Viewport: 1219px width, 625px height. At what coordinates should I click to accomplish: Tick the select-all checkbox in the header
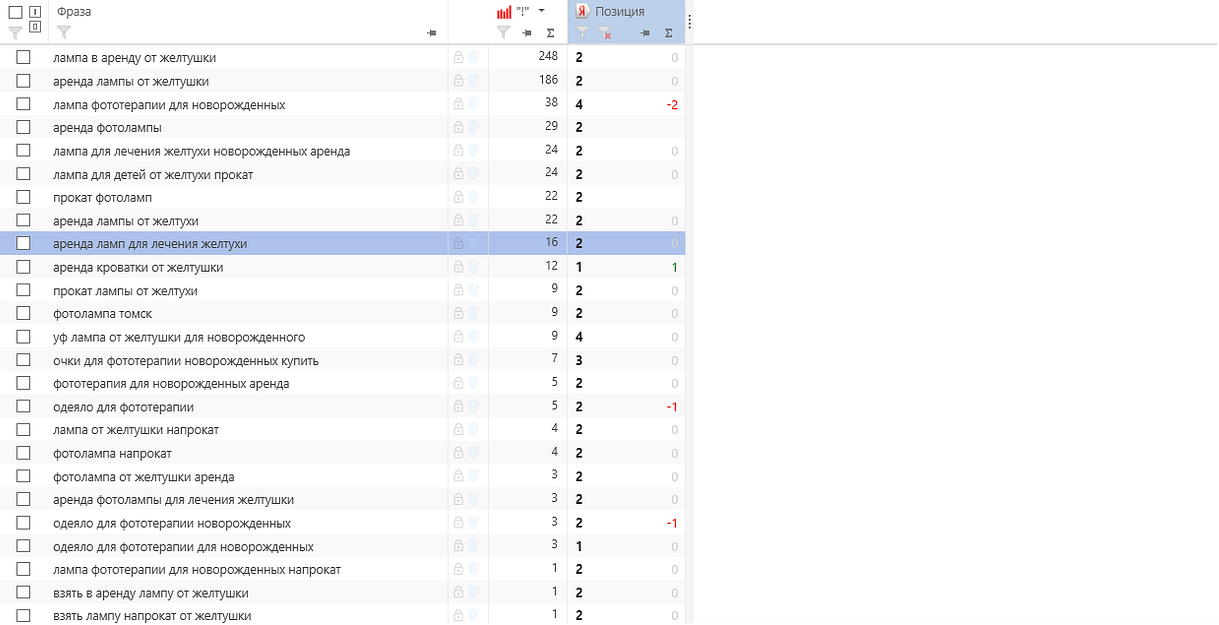pos(15,12)
